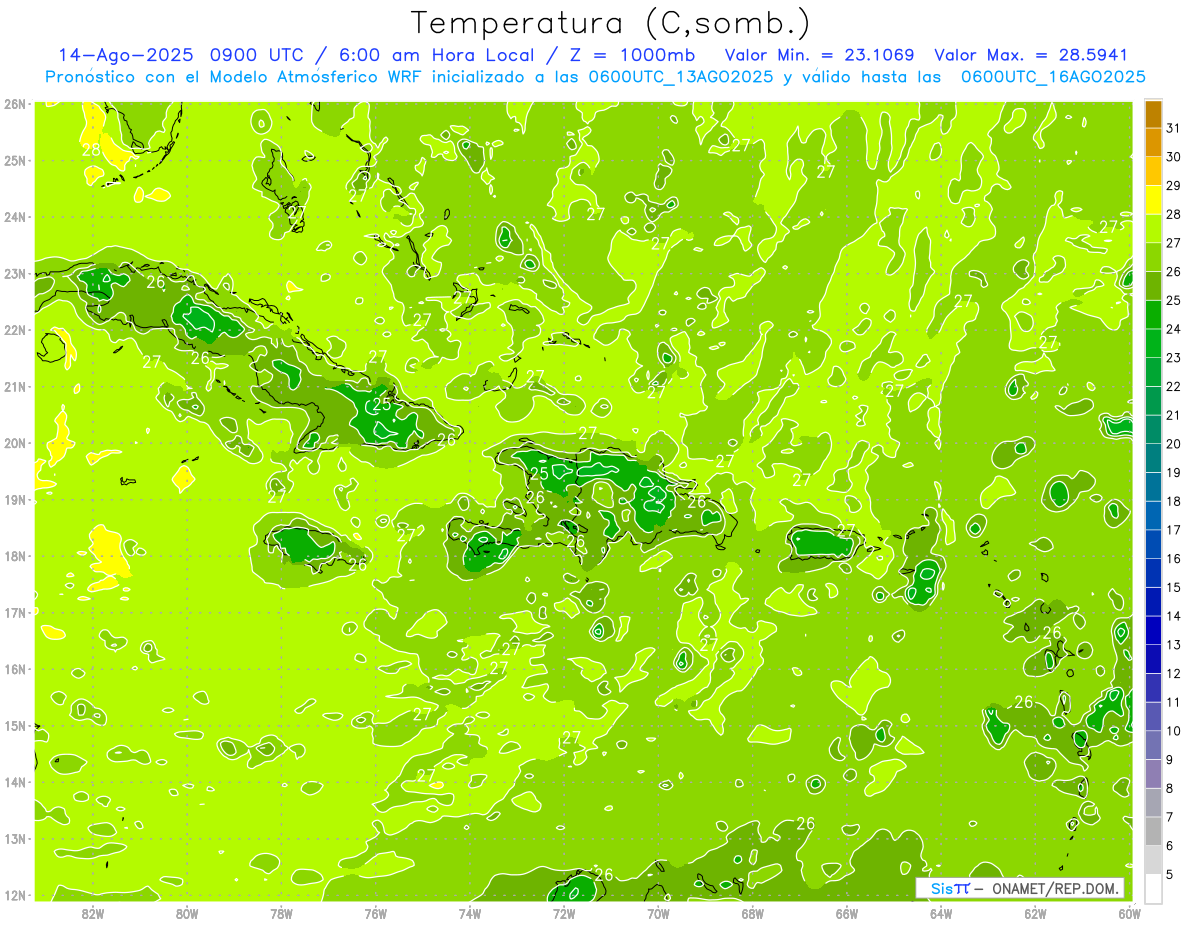
Task: Click the 78W longitude label
Action: coord(281,913)
